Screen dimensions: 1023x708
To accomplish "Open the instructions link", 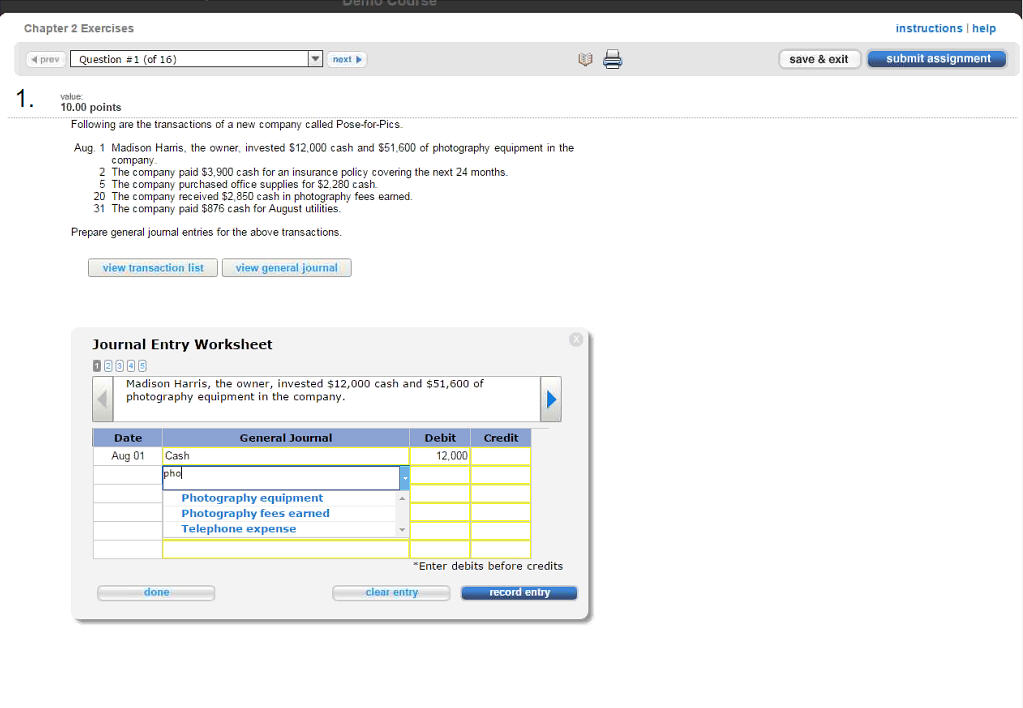I will pos(928,28).
